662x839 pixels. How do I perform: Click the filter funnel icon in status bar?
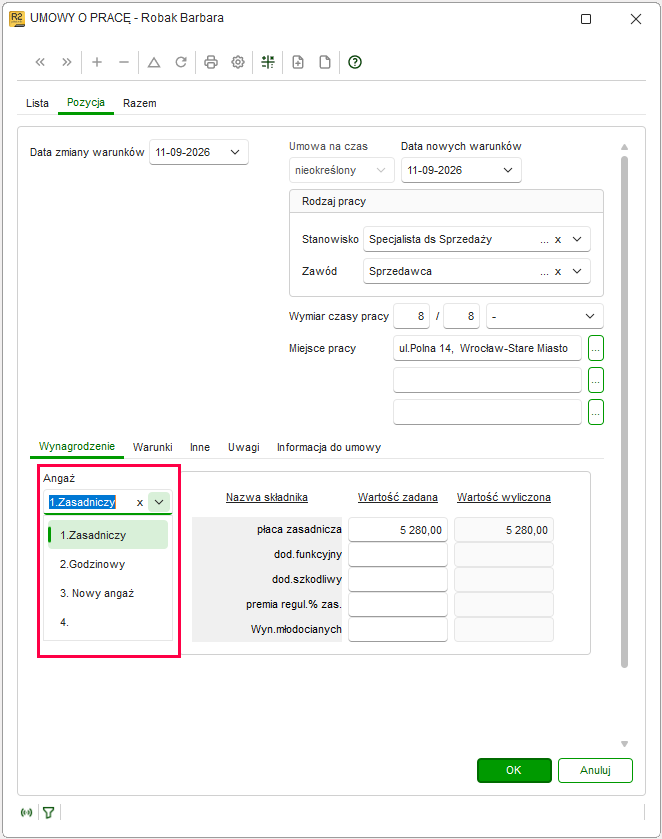(x=49, y=813)
